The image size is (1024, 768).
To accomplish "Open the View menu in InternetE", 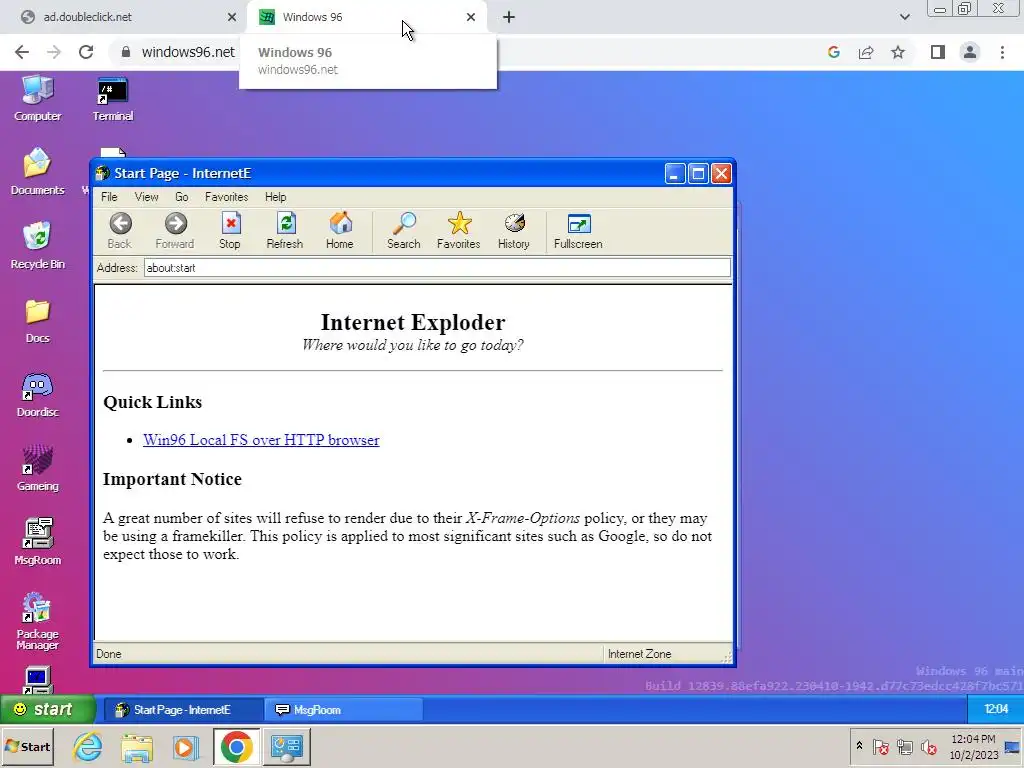I will pos(146,197).
